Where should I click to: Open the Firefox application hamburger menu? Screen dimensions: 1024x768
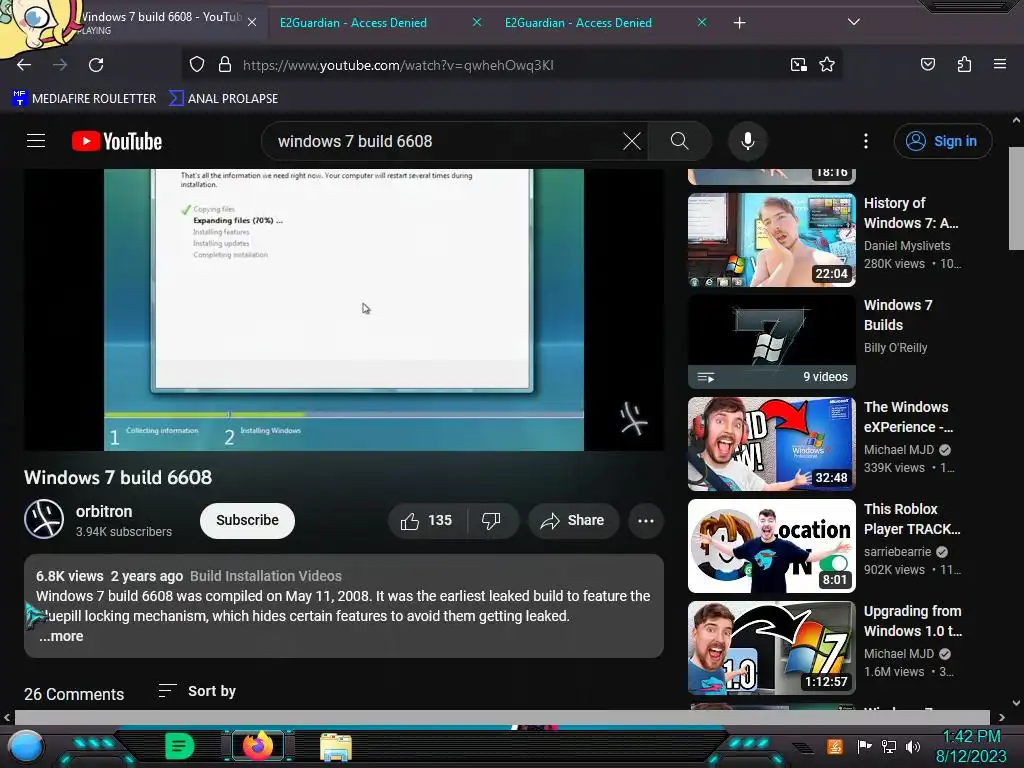tap(999, 64)
